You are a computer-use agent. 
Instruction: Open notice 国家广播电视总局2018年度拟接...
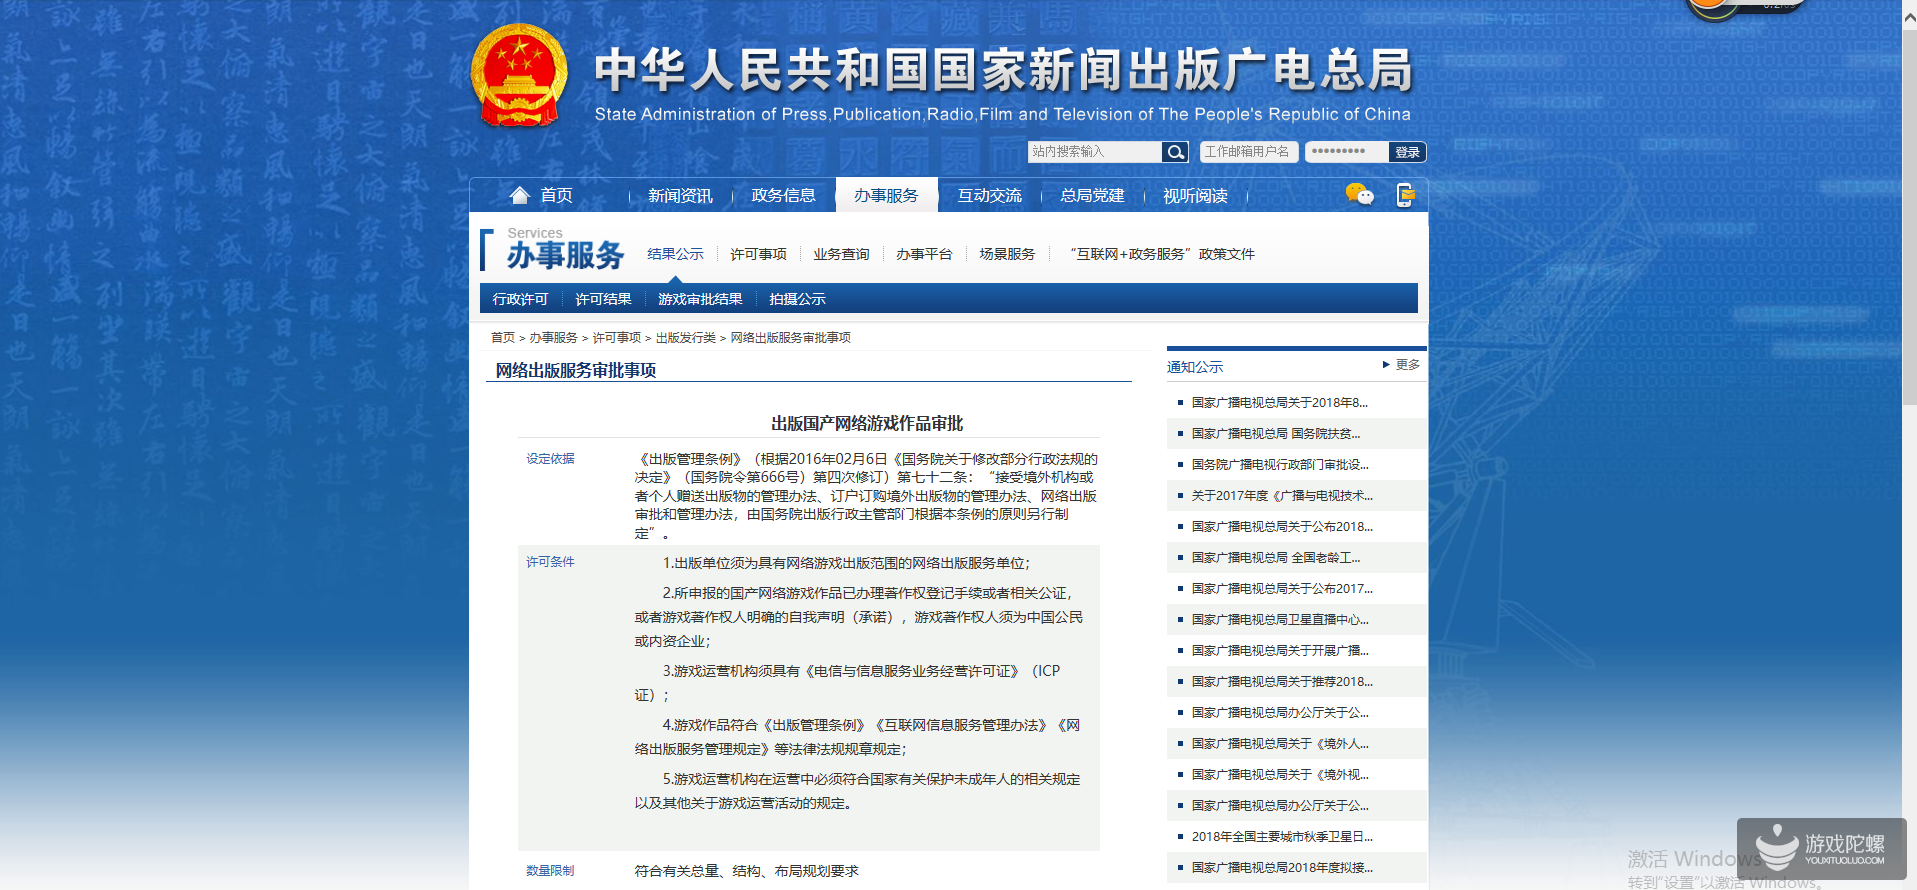point(1282,868)
